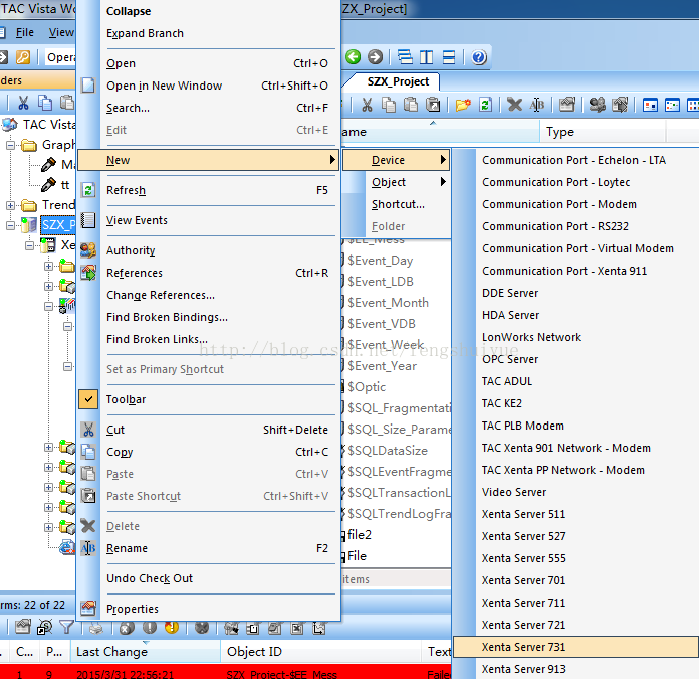This screenshot has width=699, height=679.
Task: Collapse the Xe tree node
Action: pos(29,245)
